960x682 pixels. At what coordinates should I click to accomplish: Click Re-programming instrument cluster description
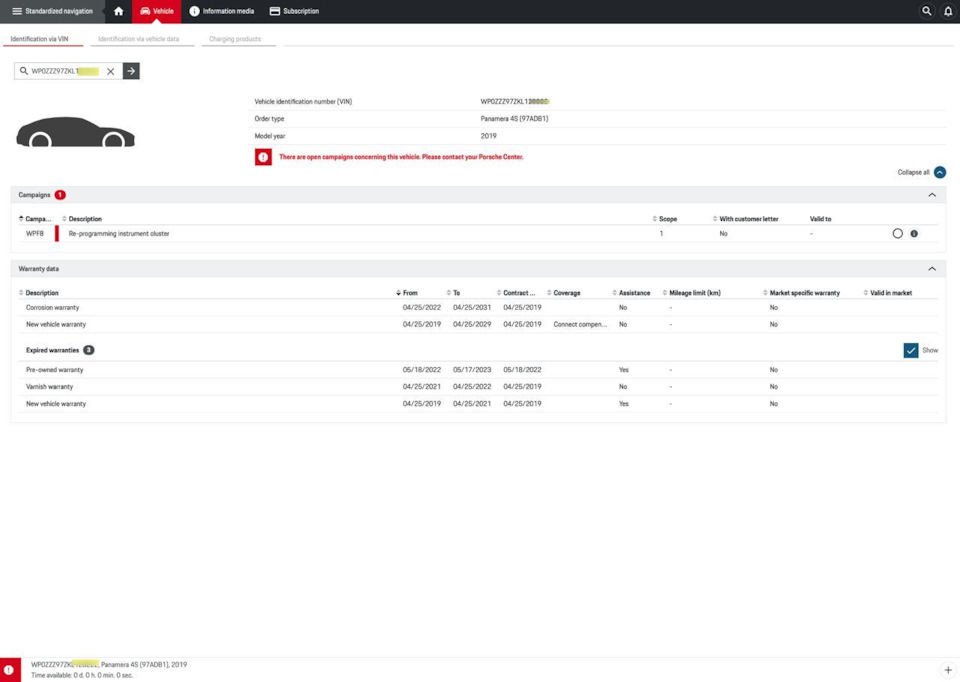[119, 233]
